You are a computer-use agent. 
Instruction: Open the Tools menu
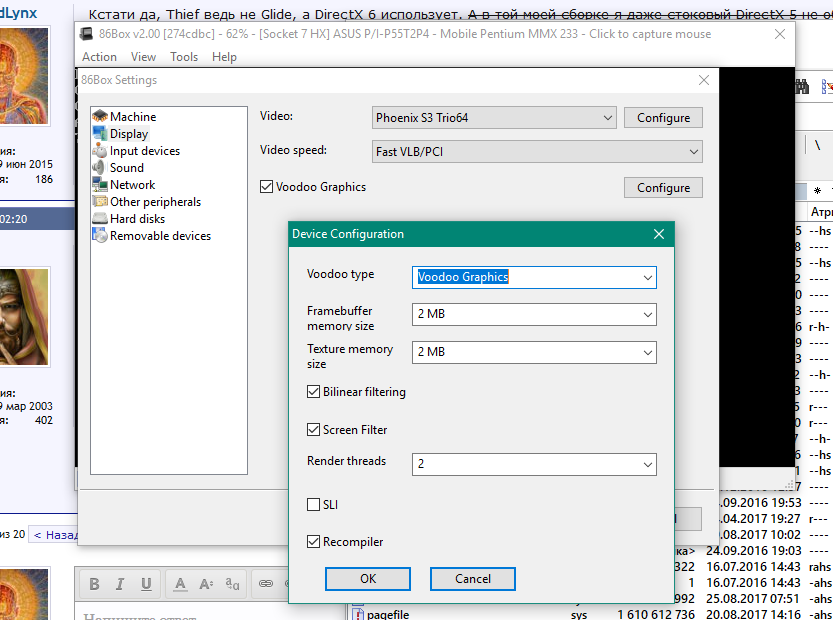coord(184,57)
